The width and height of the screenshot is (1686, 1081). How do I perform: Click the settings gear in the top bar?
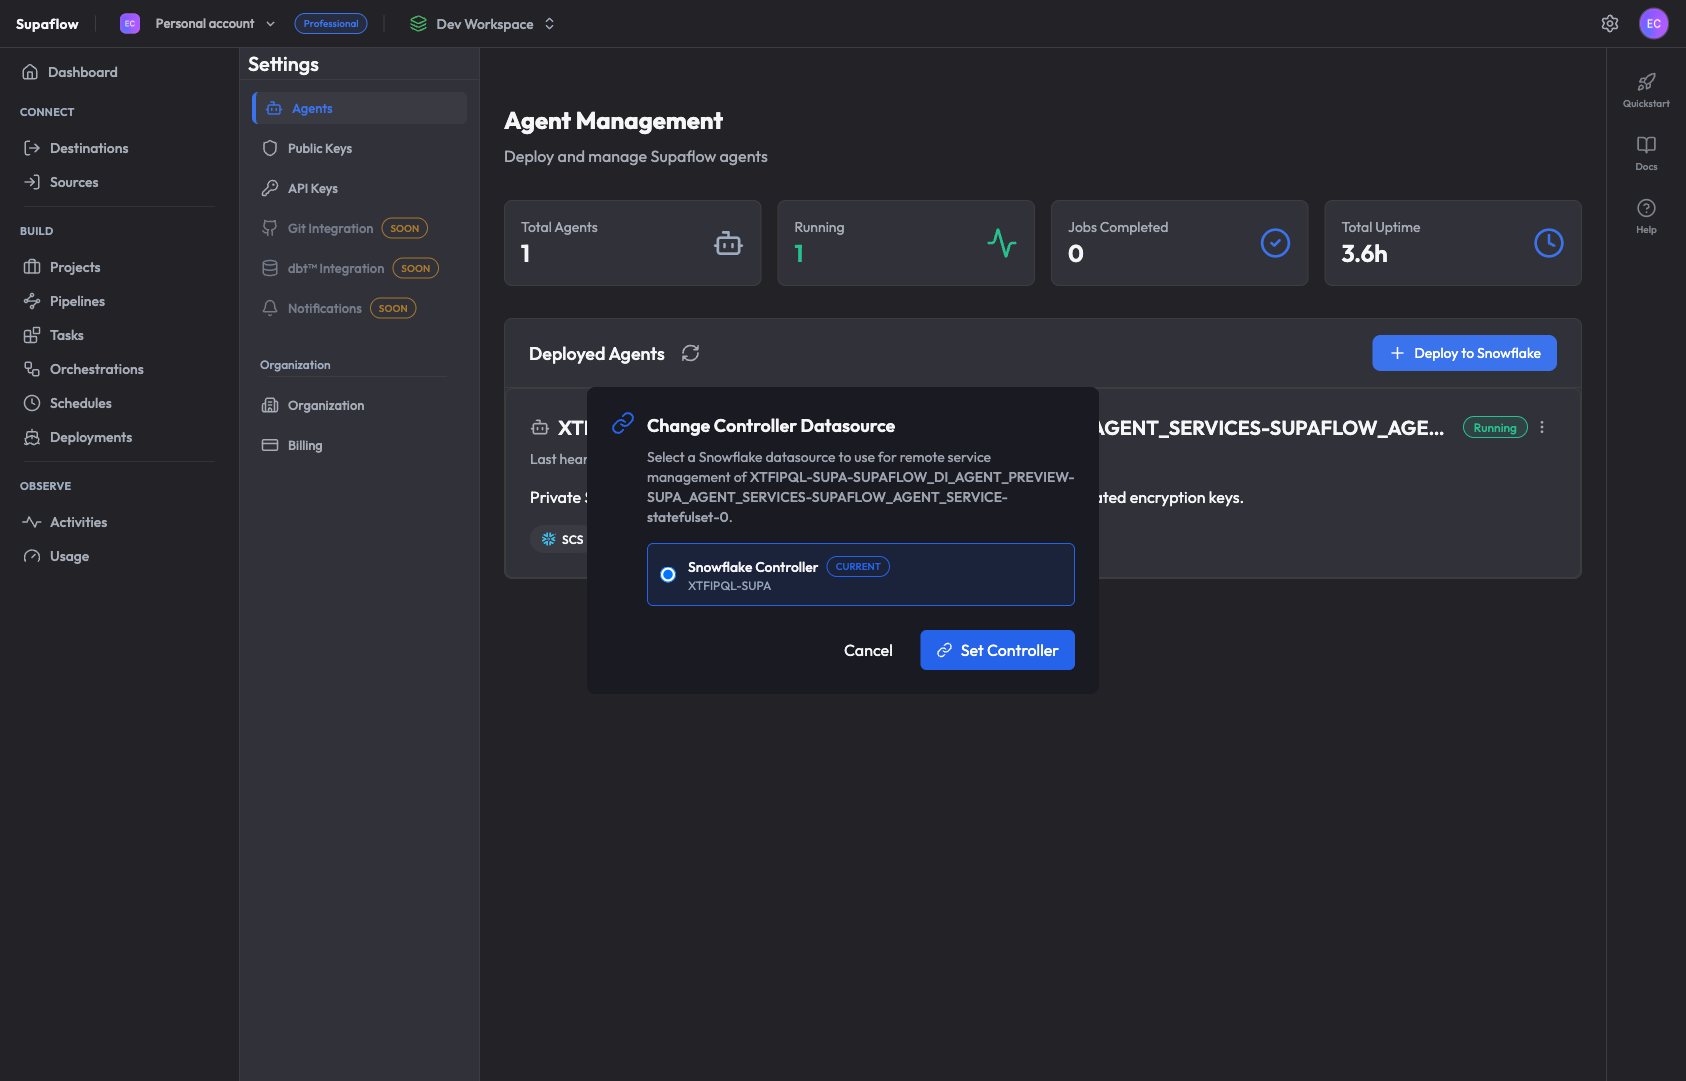coord(1610,23)
